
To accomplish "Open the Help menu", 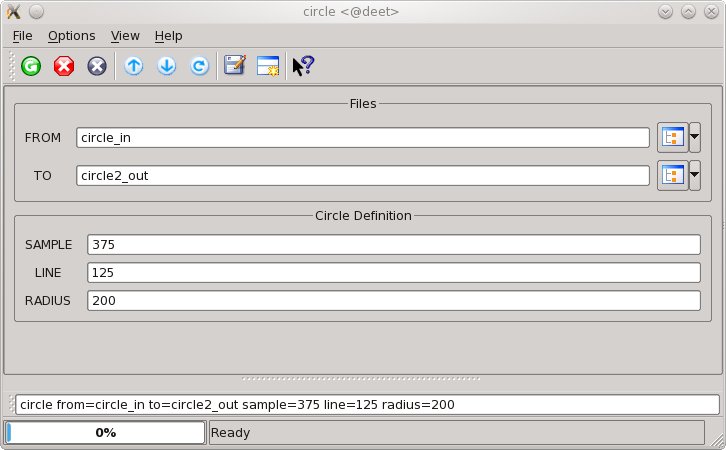I will pyautogui.click(x=168, y=35).
